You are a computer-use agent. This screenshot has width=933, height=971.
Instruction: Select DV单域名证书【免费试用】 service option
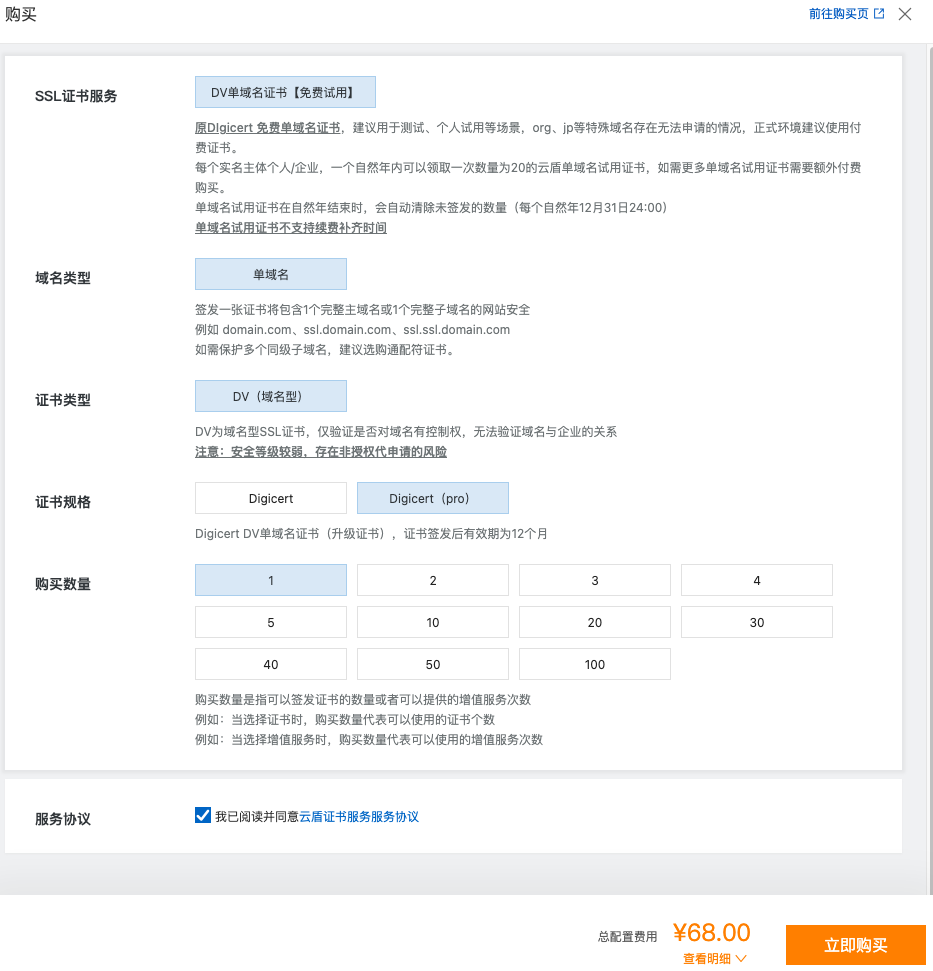click(285, 92)
